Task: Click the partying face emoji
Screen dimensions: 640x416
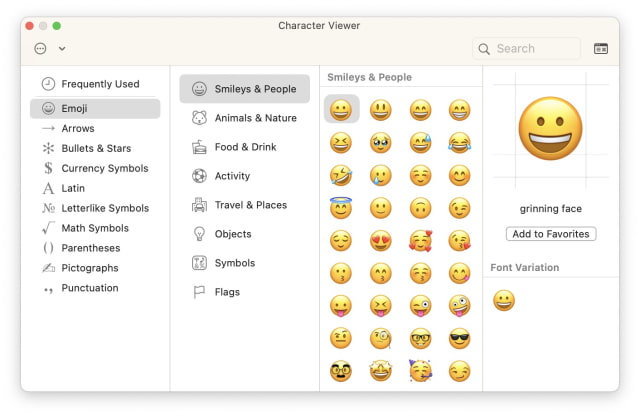Action: [420, 371]
